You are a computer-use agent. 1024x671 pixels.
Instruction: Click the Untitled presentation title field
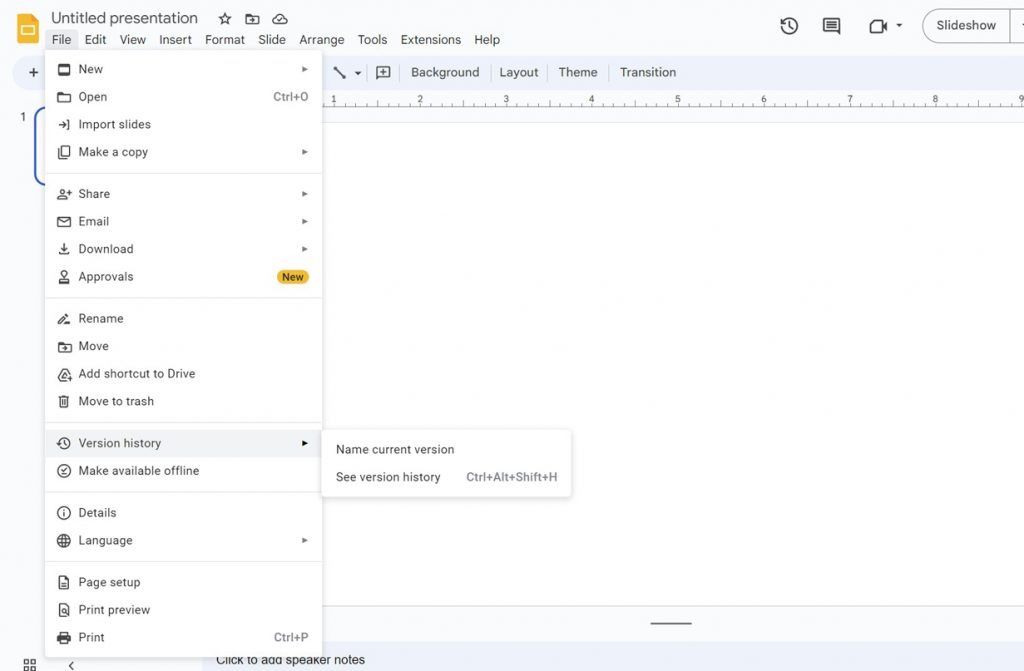(124, 18)
